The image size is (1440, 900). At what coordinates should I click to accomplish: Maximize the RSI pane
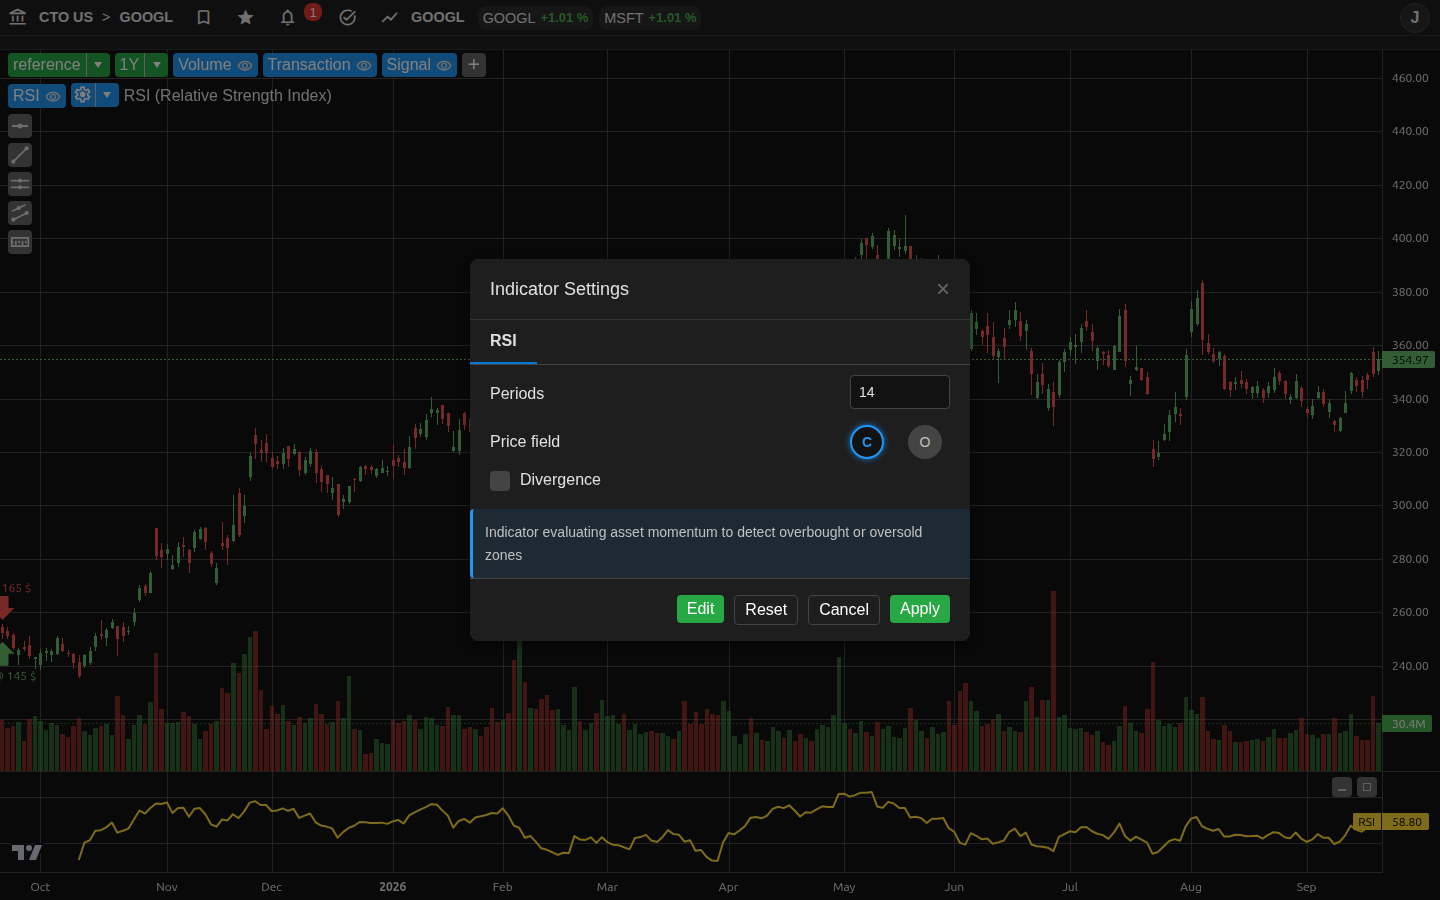[x=1367, y=787]
